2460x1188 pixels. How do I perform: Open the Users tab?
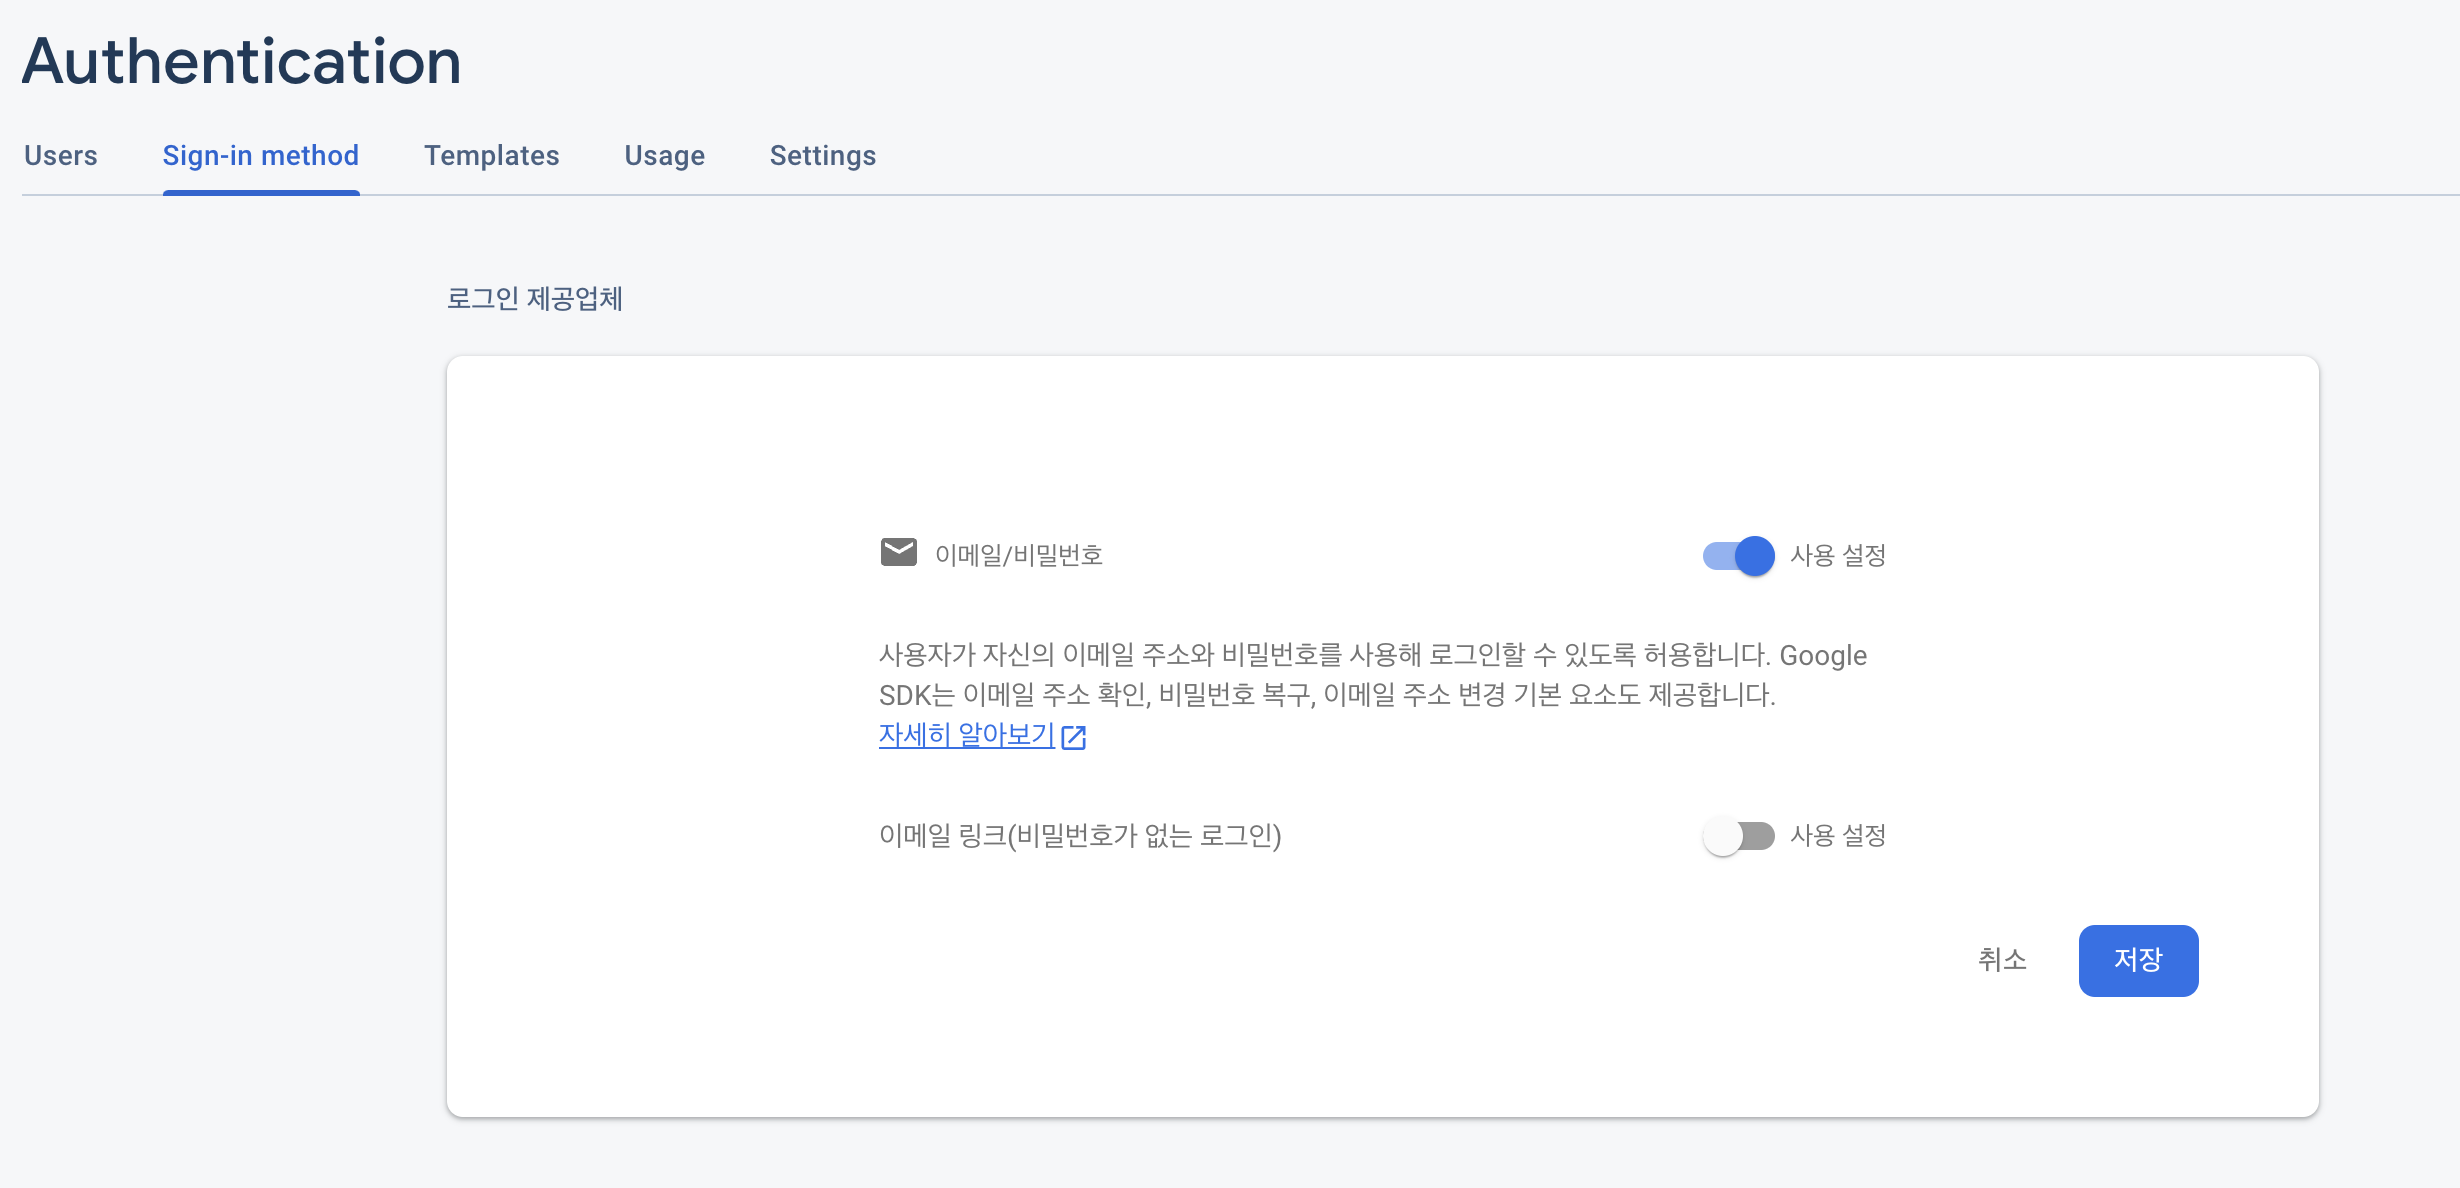(61, 156)
